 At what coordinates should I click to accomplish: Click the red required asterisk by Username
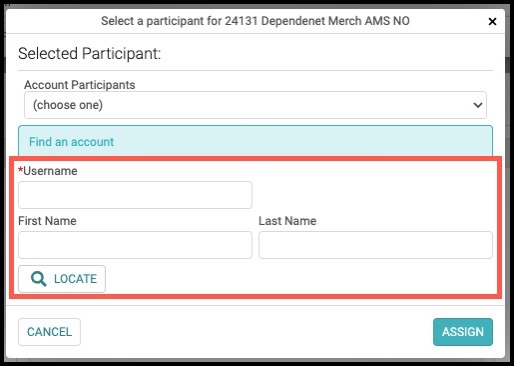[21, 170]
